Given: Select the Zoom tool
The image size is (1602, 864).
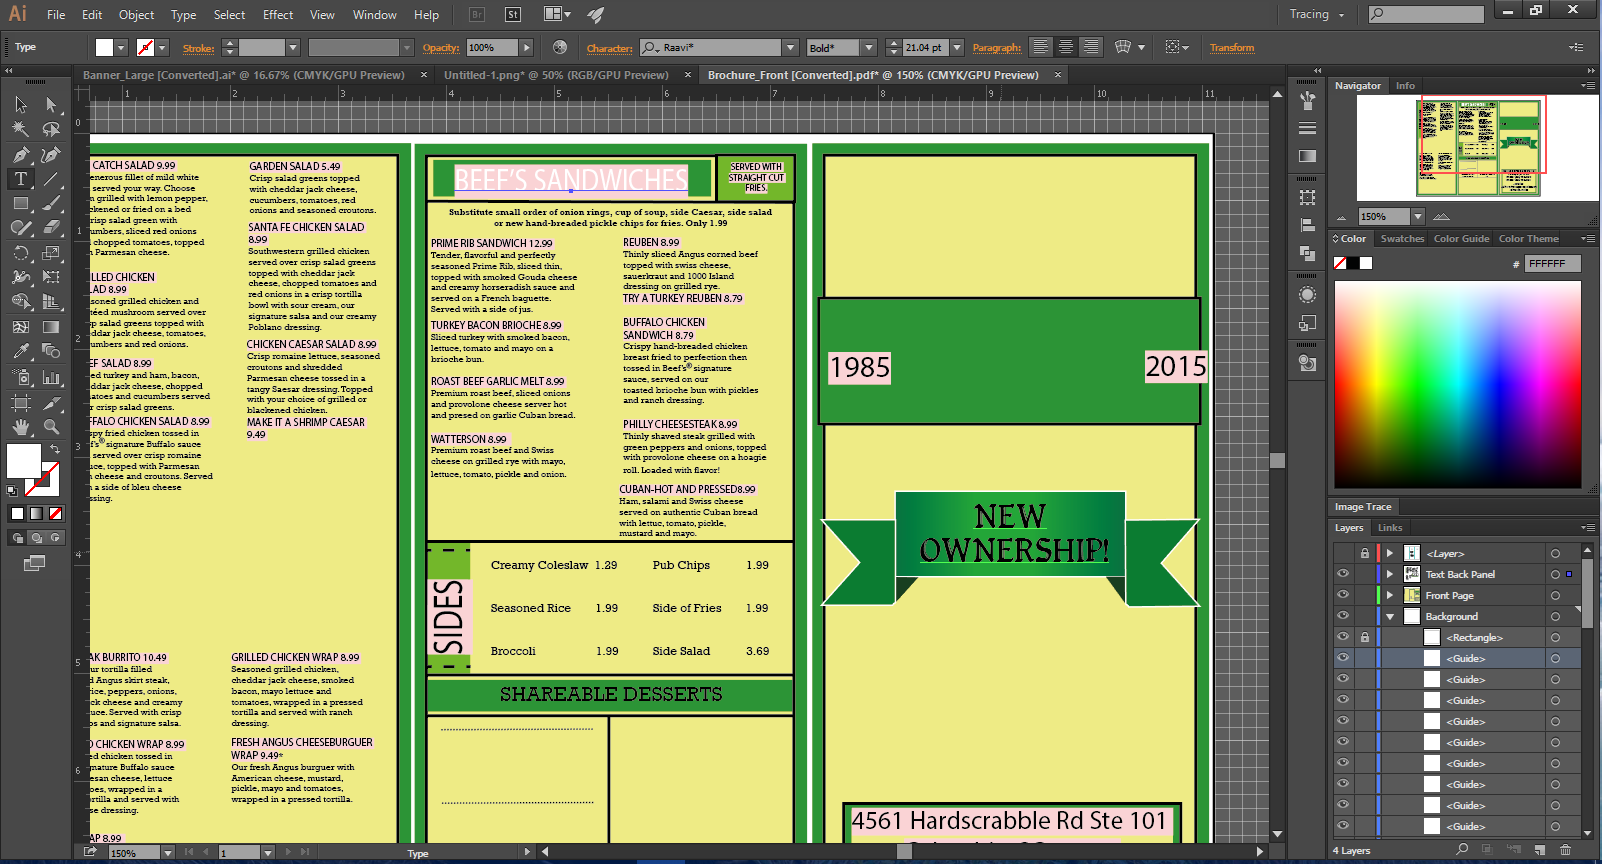Looking at the screenshot, I should tap(51, 427).
